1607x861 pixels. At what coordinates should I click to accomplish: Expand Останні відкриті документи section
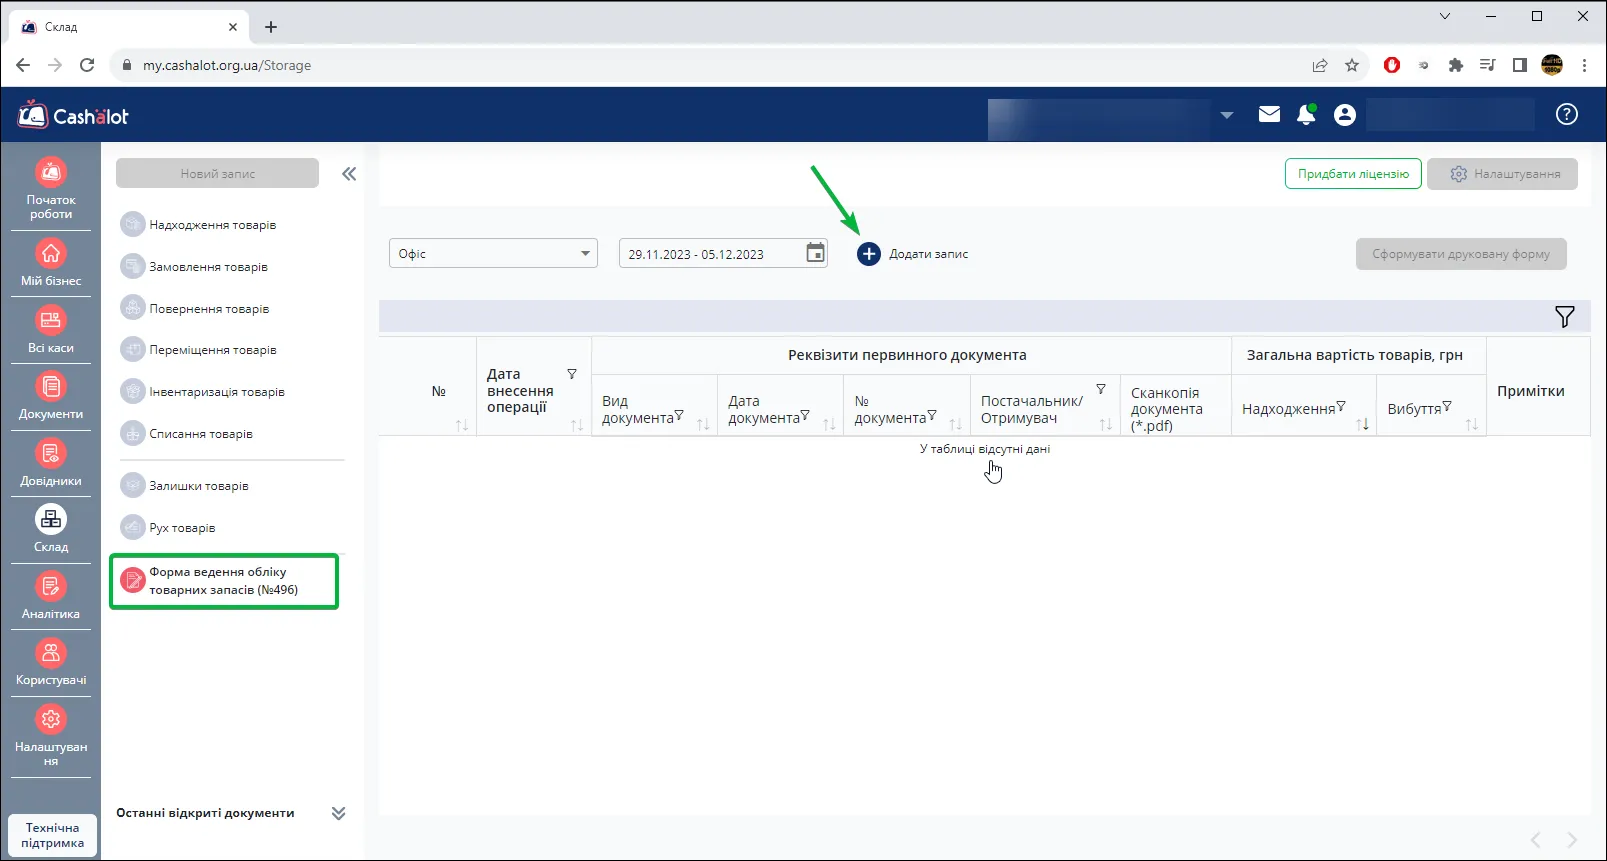[x=338, y=813]
